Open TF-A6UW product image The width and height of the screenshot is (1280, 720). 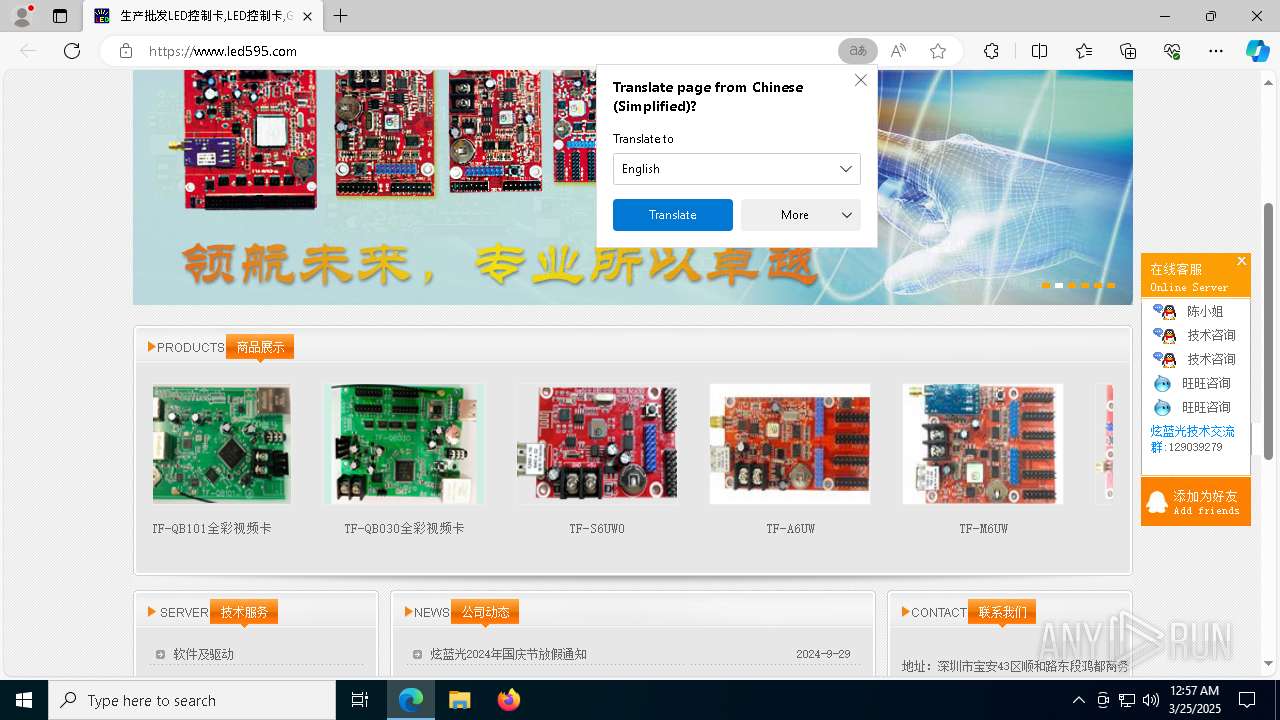pyautogui.click(x=790, y=444)
